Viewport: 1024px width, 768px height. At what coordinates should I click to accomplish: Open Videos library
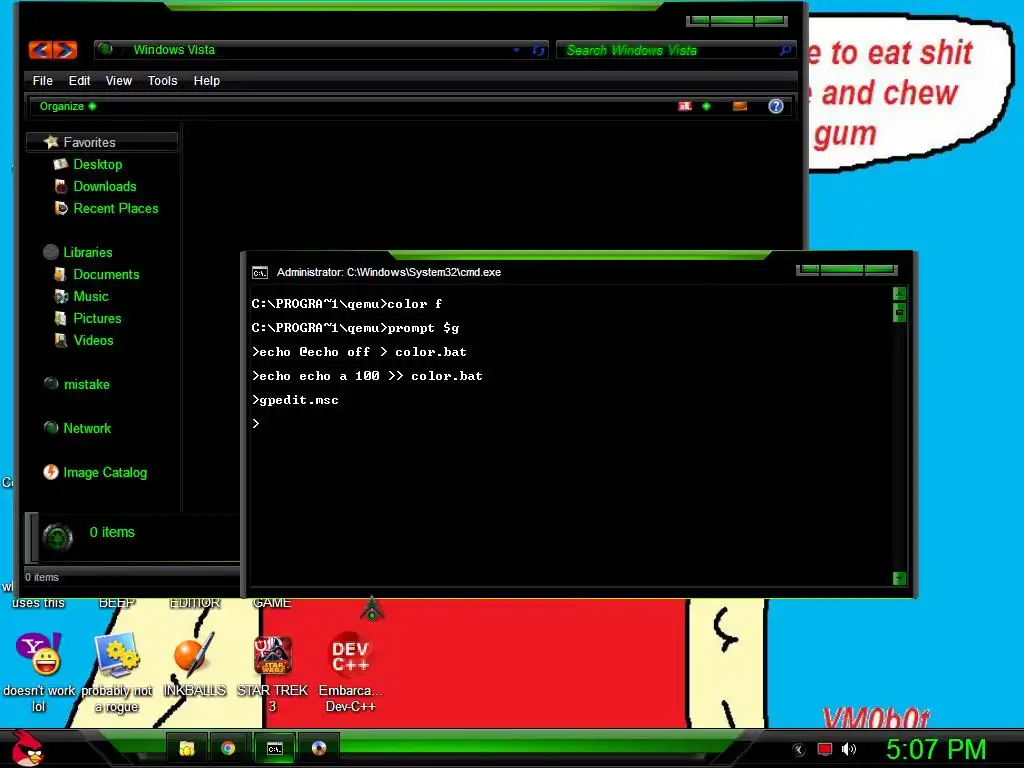(x=93, y=340)
